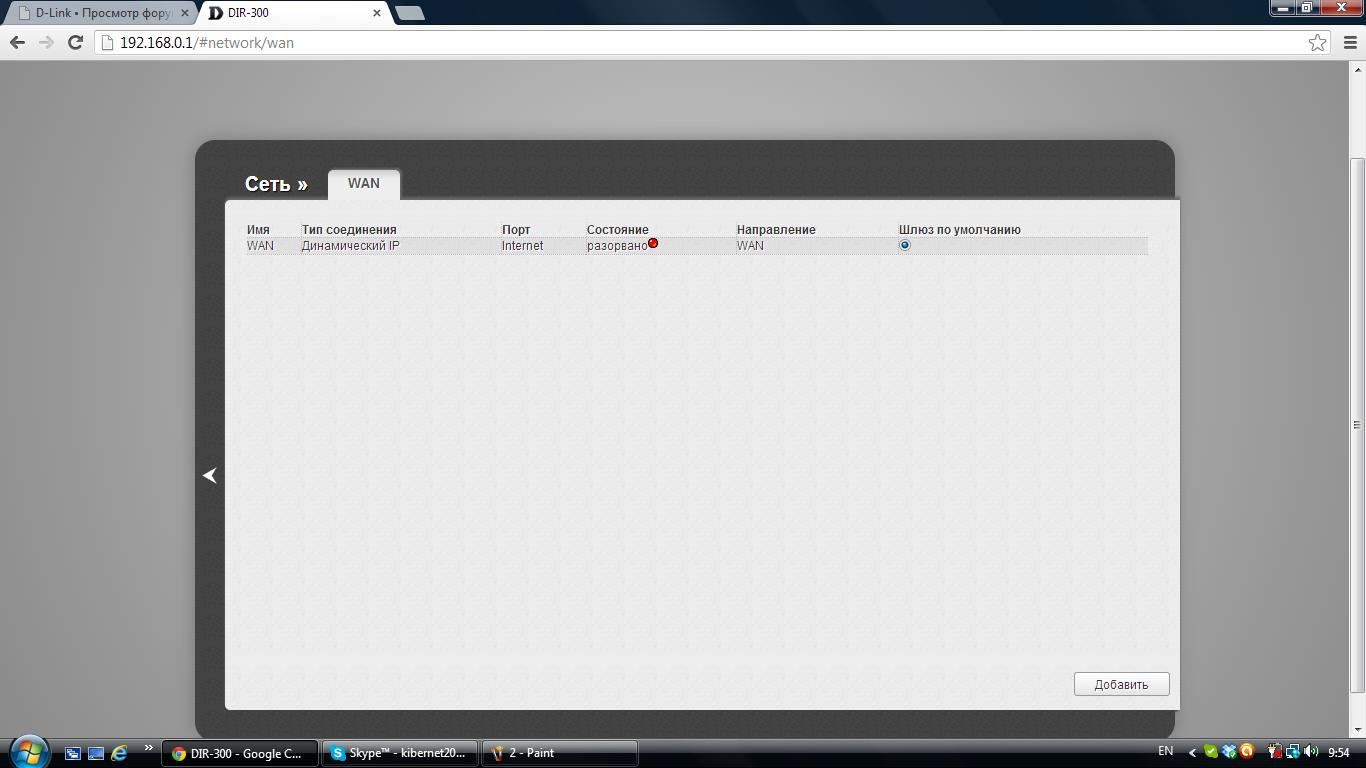Click the Show Desktop quick launch icon
The image size is (1366, 768).
[x=96, y=753]
